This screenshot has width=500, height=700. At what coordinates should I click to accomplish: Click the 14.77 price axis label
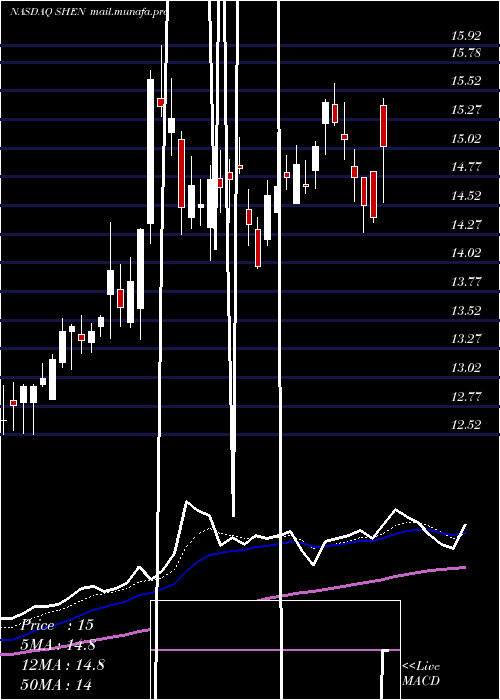coord(466,167)
